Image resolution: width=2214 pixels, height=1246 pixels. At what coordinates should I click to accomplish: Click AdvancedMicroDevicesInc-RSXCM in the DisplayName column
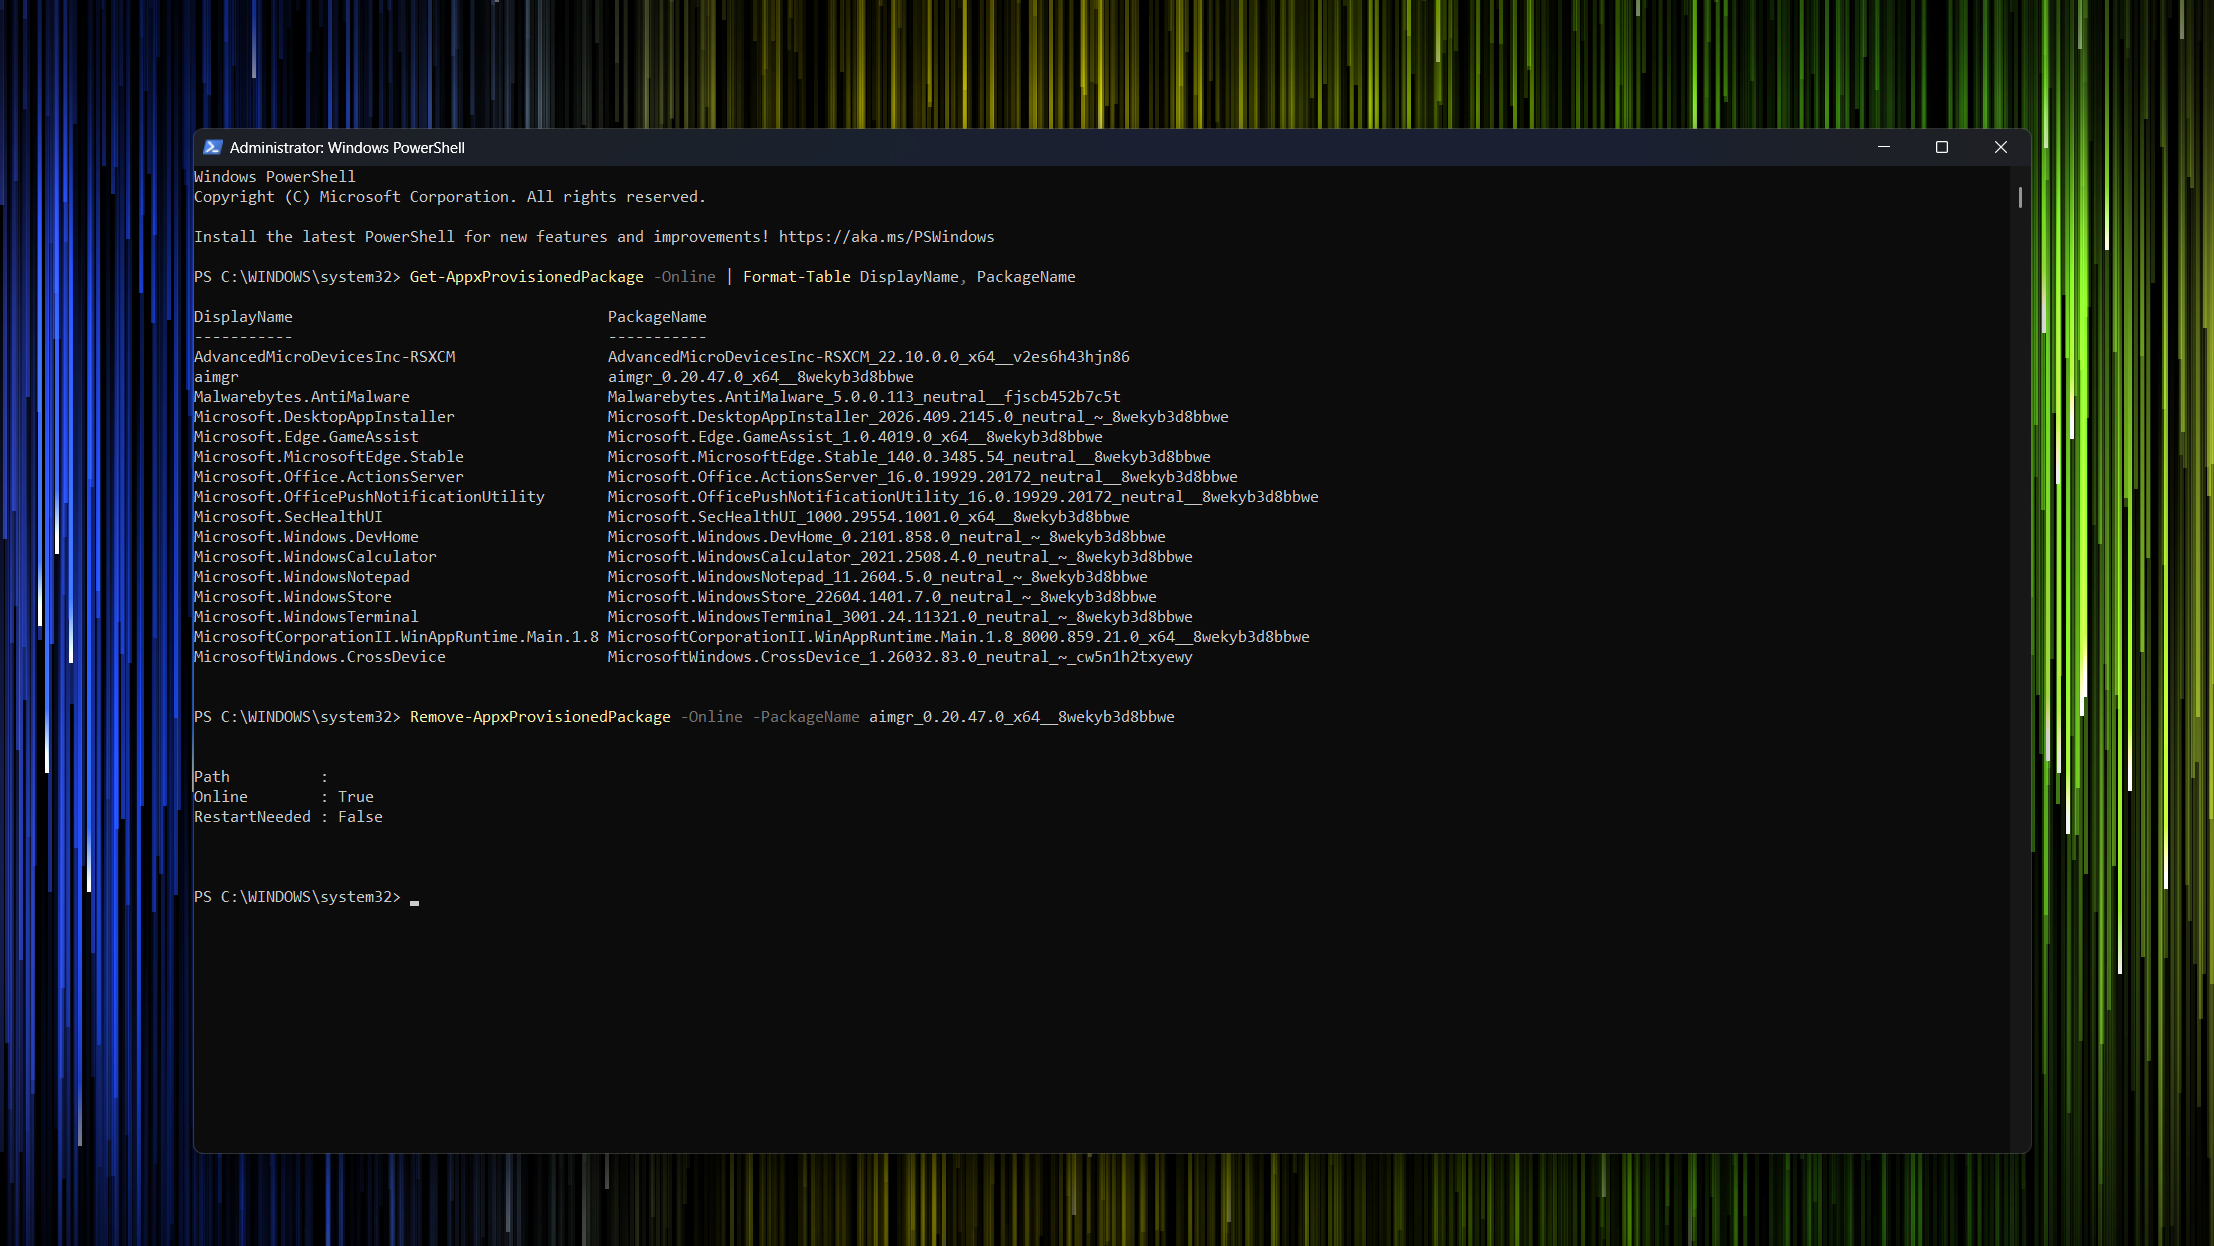pyautogui.click(x=324, y=357)
